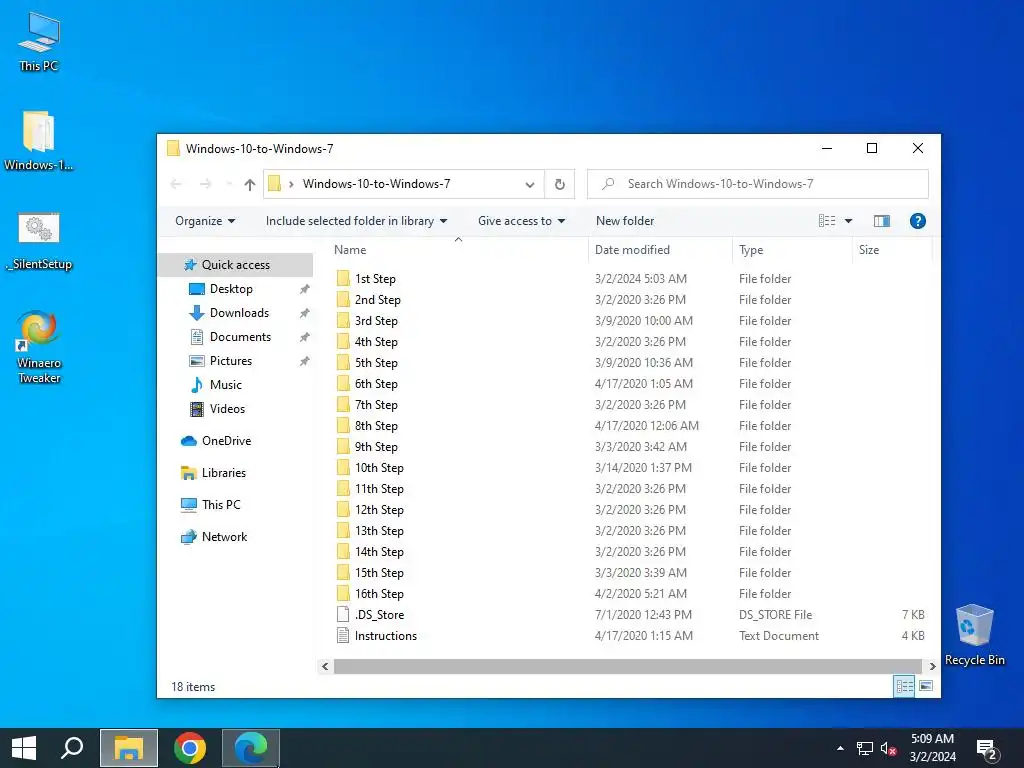
Task: Select Libraries in navigation pane
Action: (x=223, y=473)
